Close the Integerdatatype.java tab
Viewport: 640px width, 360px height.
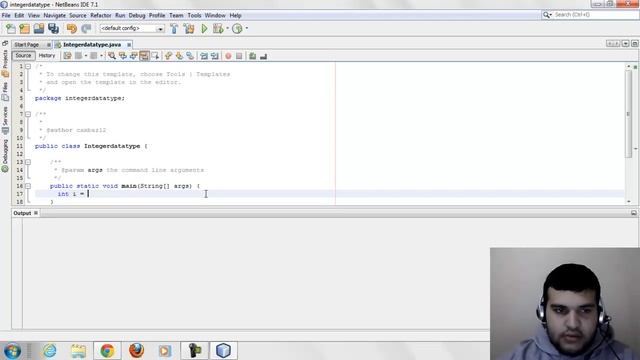pyautogui.click(x=129, y=44)
